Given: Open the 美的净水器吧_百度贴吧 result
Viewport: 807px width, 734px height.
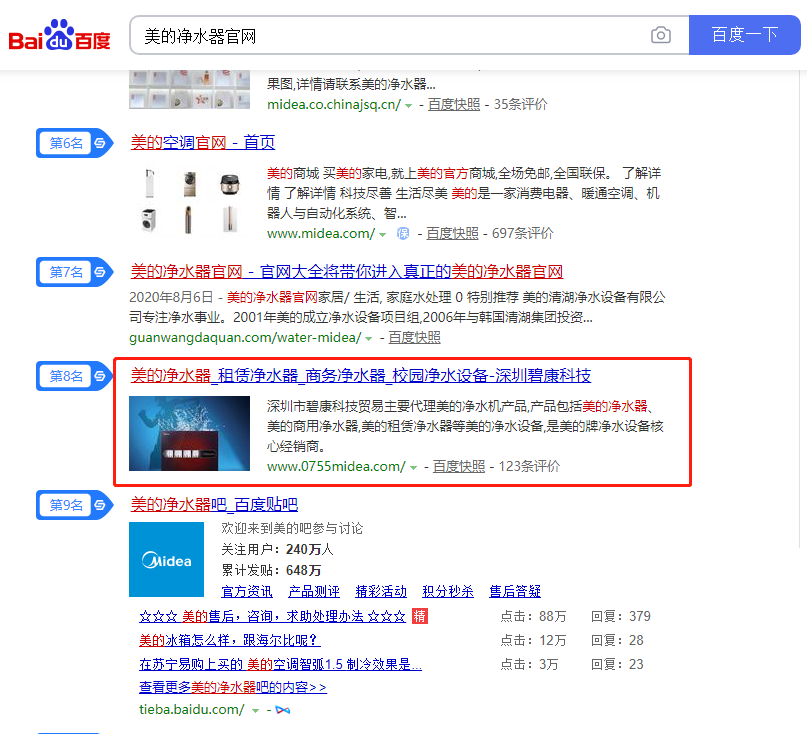Looking at the screenshot, I should click(x=214, y=504).
